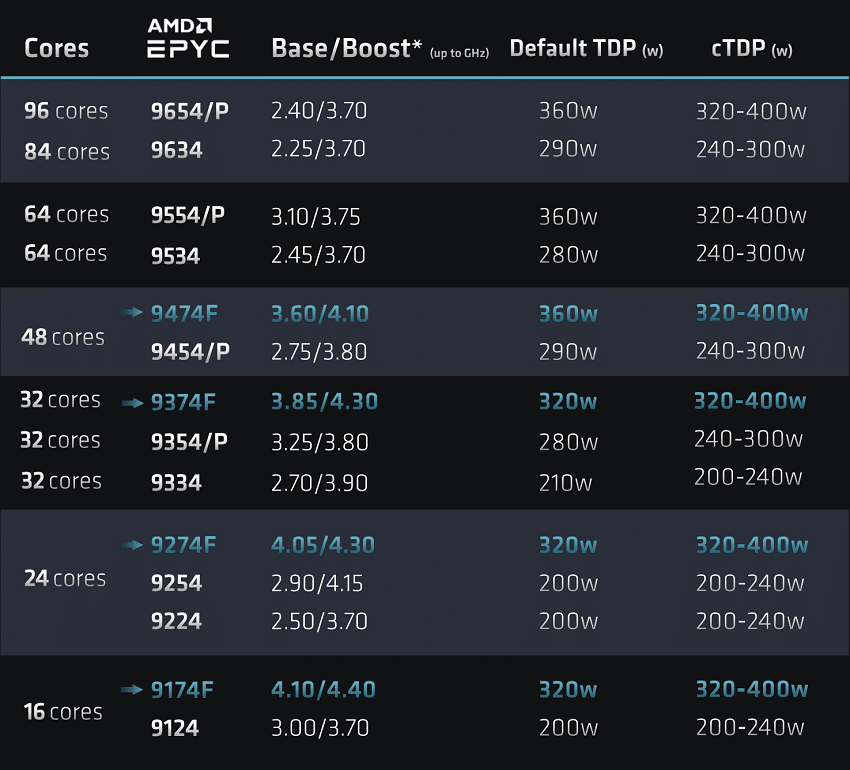Click the "360w" TDP in the 9474F row
Screen dimensions: 850x770
(x=568, y=313)
